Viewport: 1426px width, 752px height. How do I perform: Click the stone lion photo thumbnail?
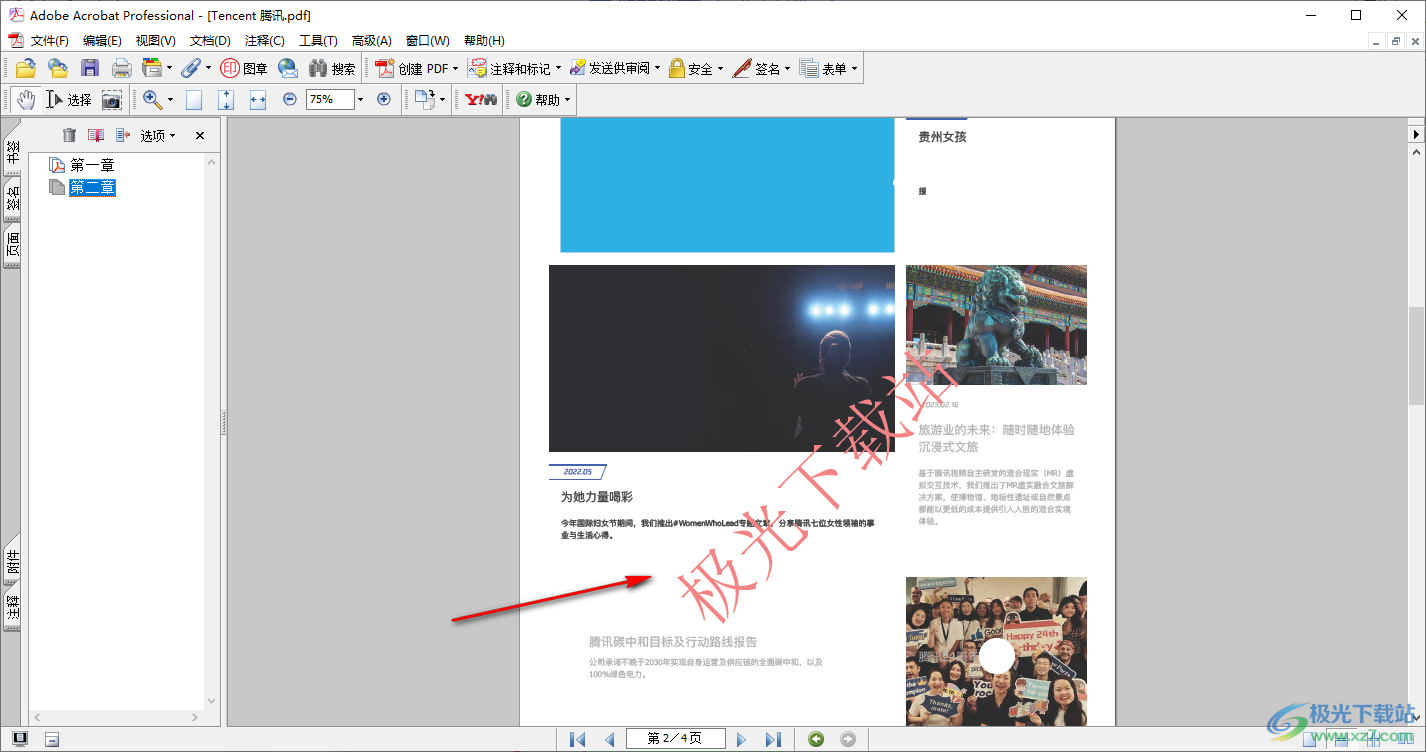click(996, 325)
